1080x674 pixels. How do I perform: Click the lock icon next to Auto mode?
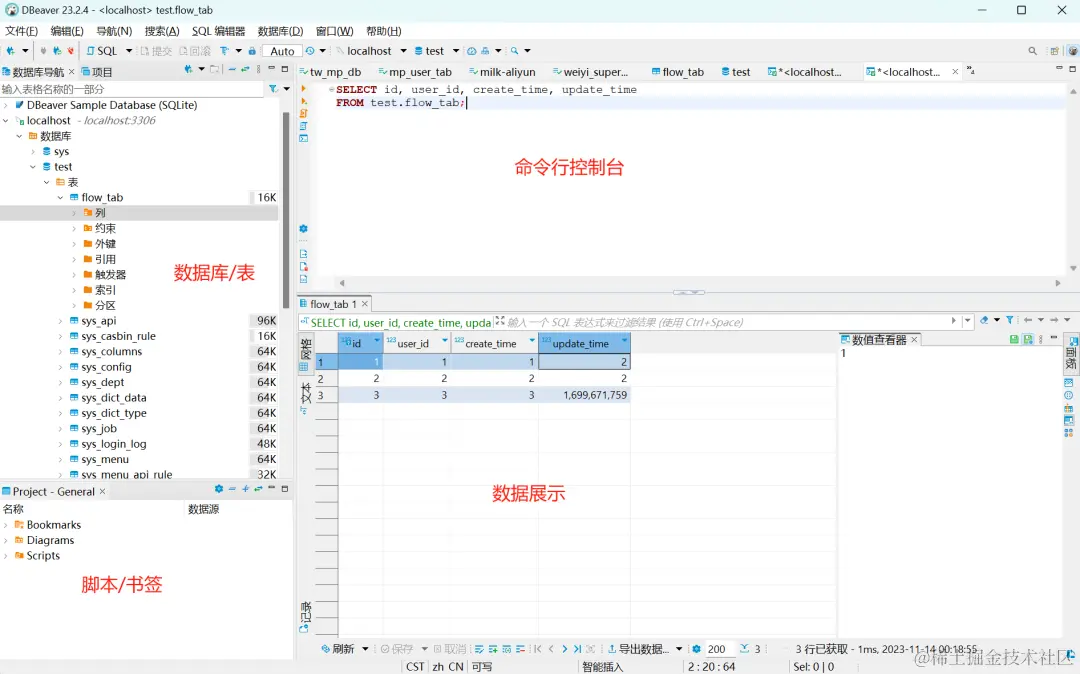[x=252, y=51]
